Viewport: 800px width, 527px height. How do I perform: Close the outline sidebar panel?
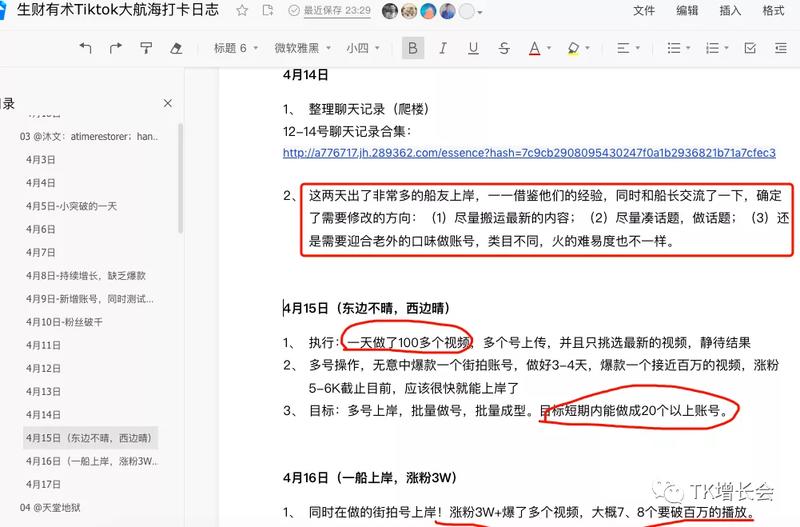tap(167, 103)
